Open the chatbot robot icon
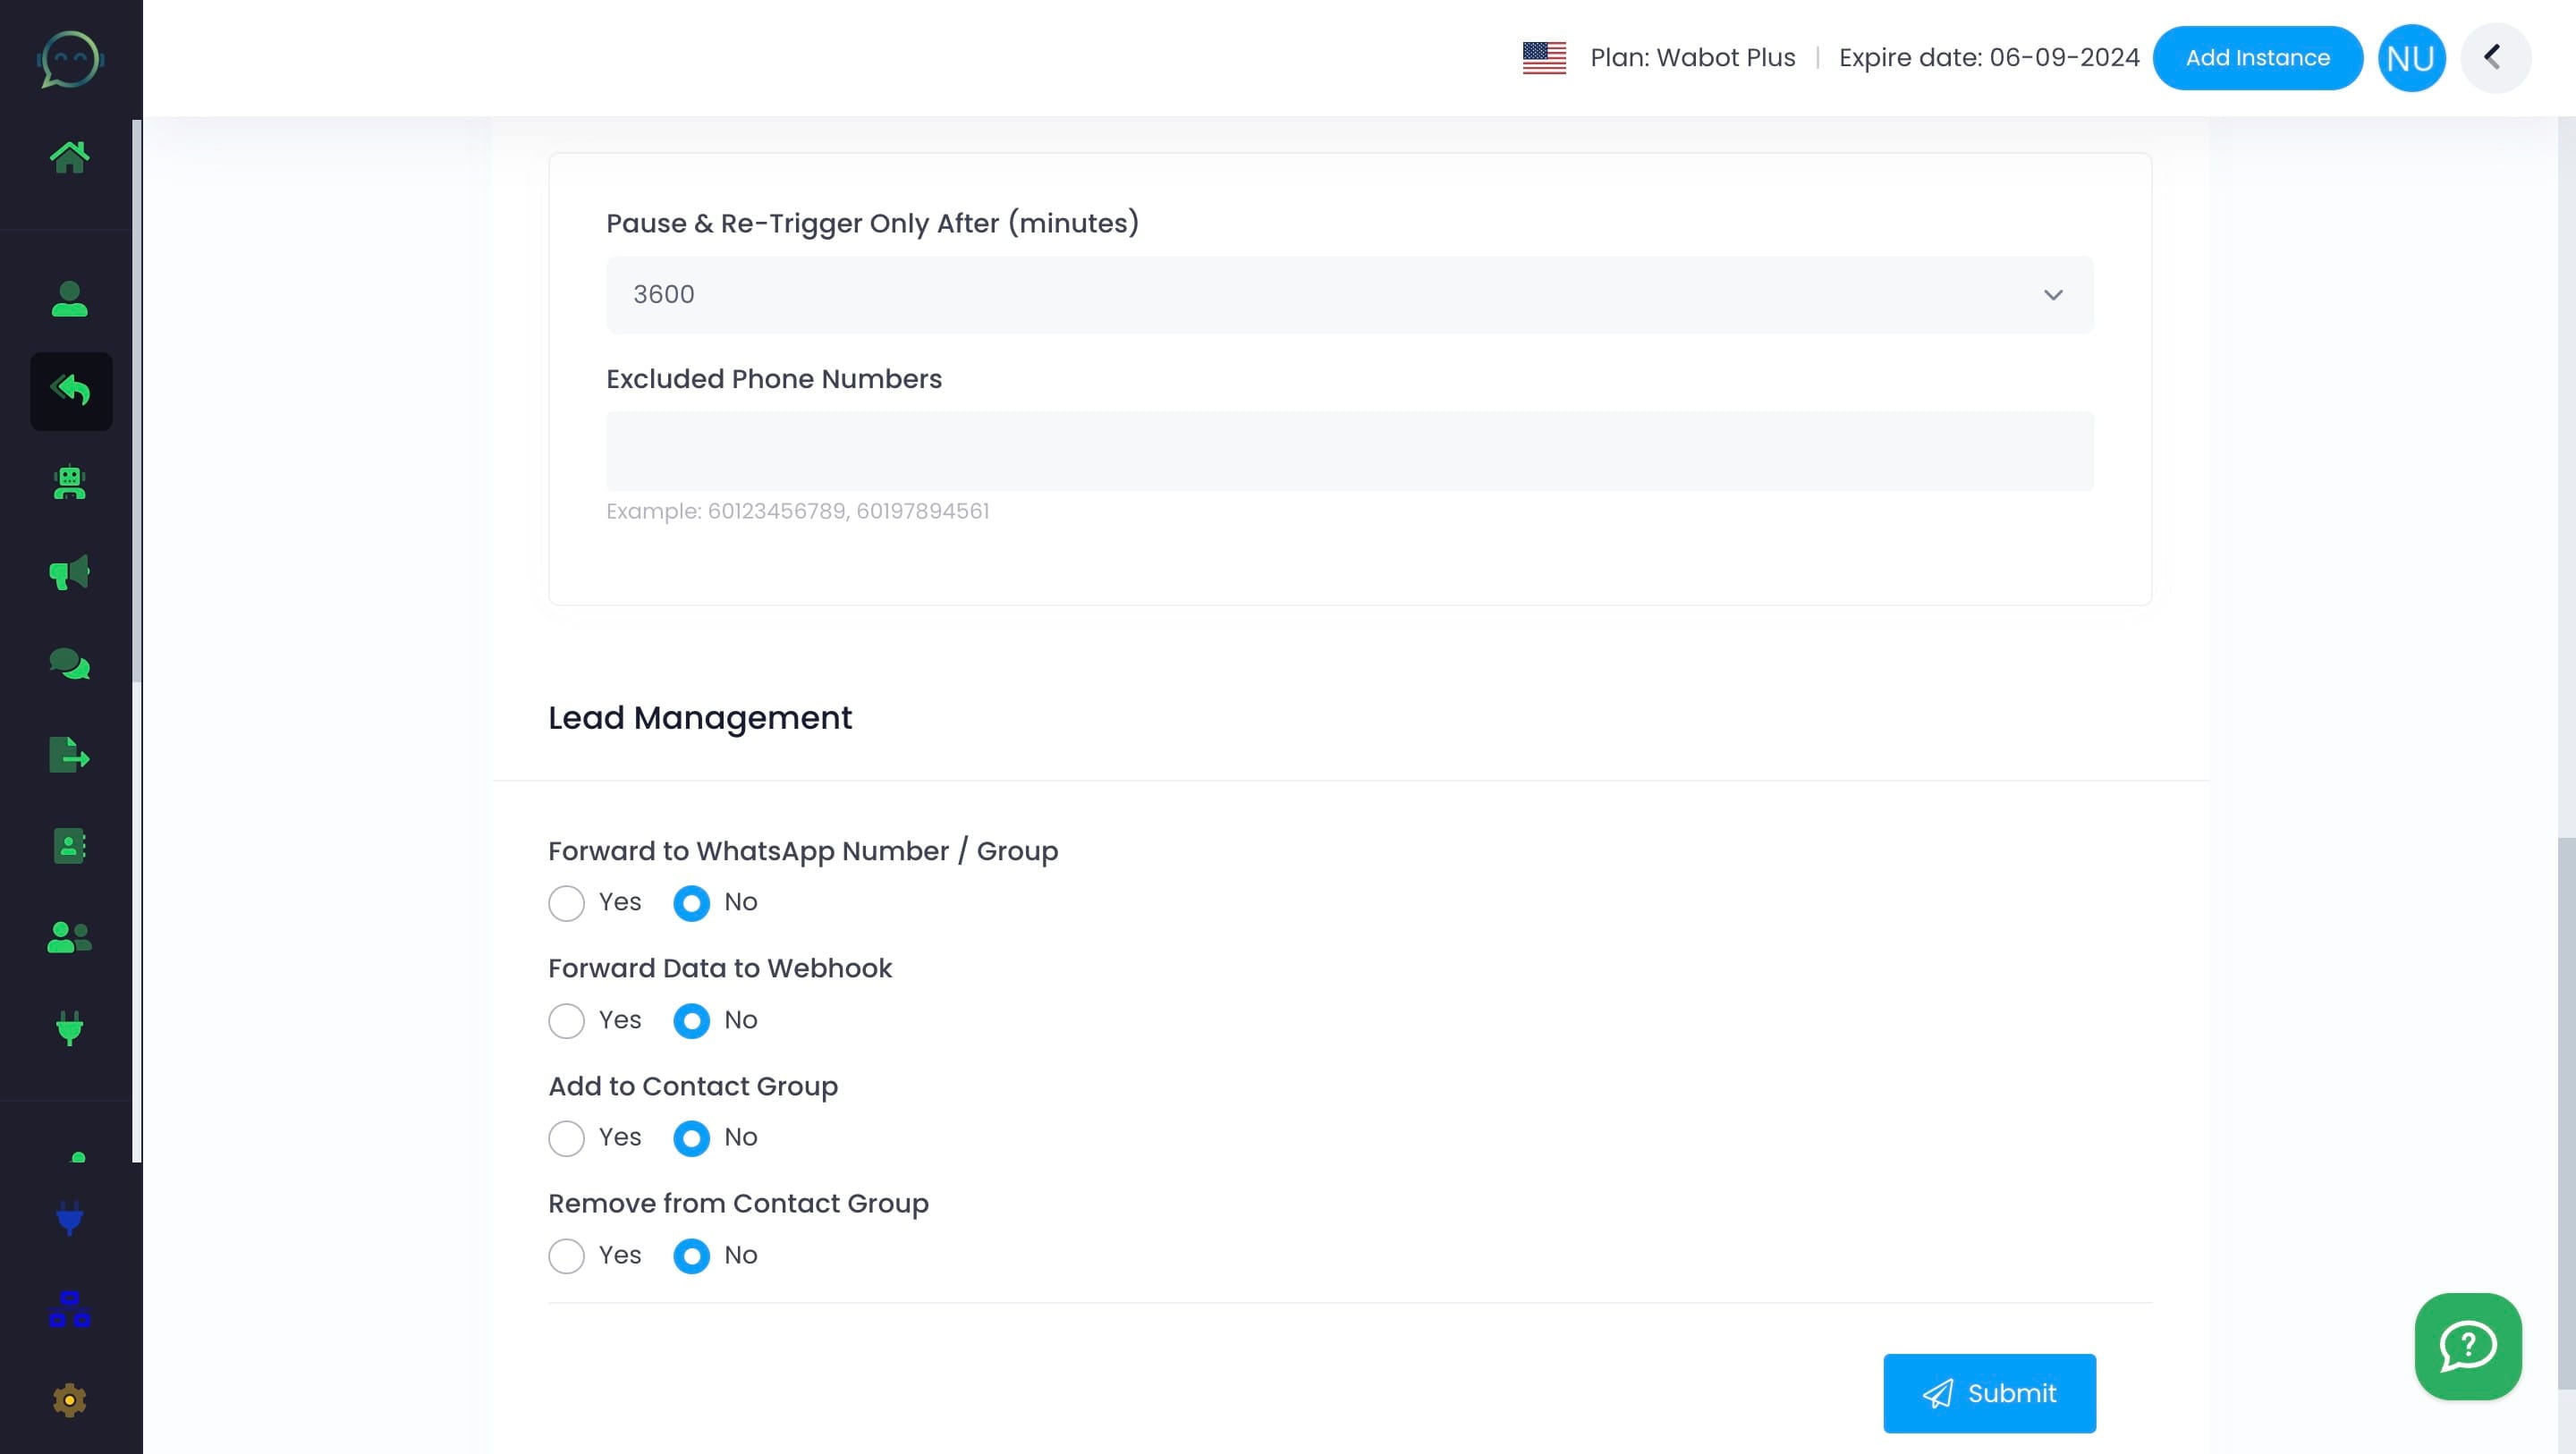The height and width of the screenshot is (1454, 2576). click(x=69, y=484)
